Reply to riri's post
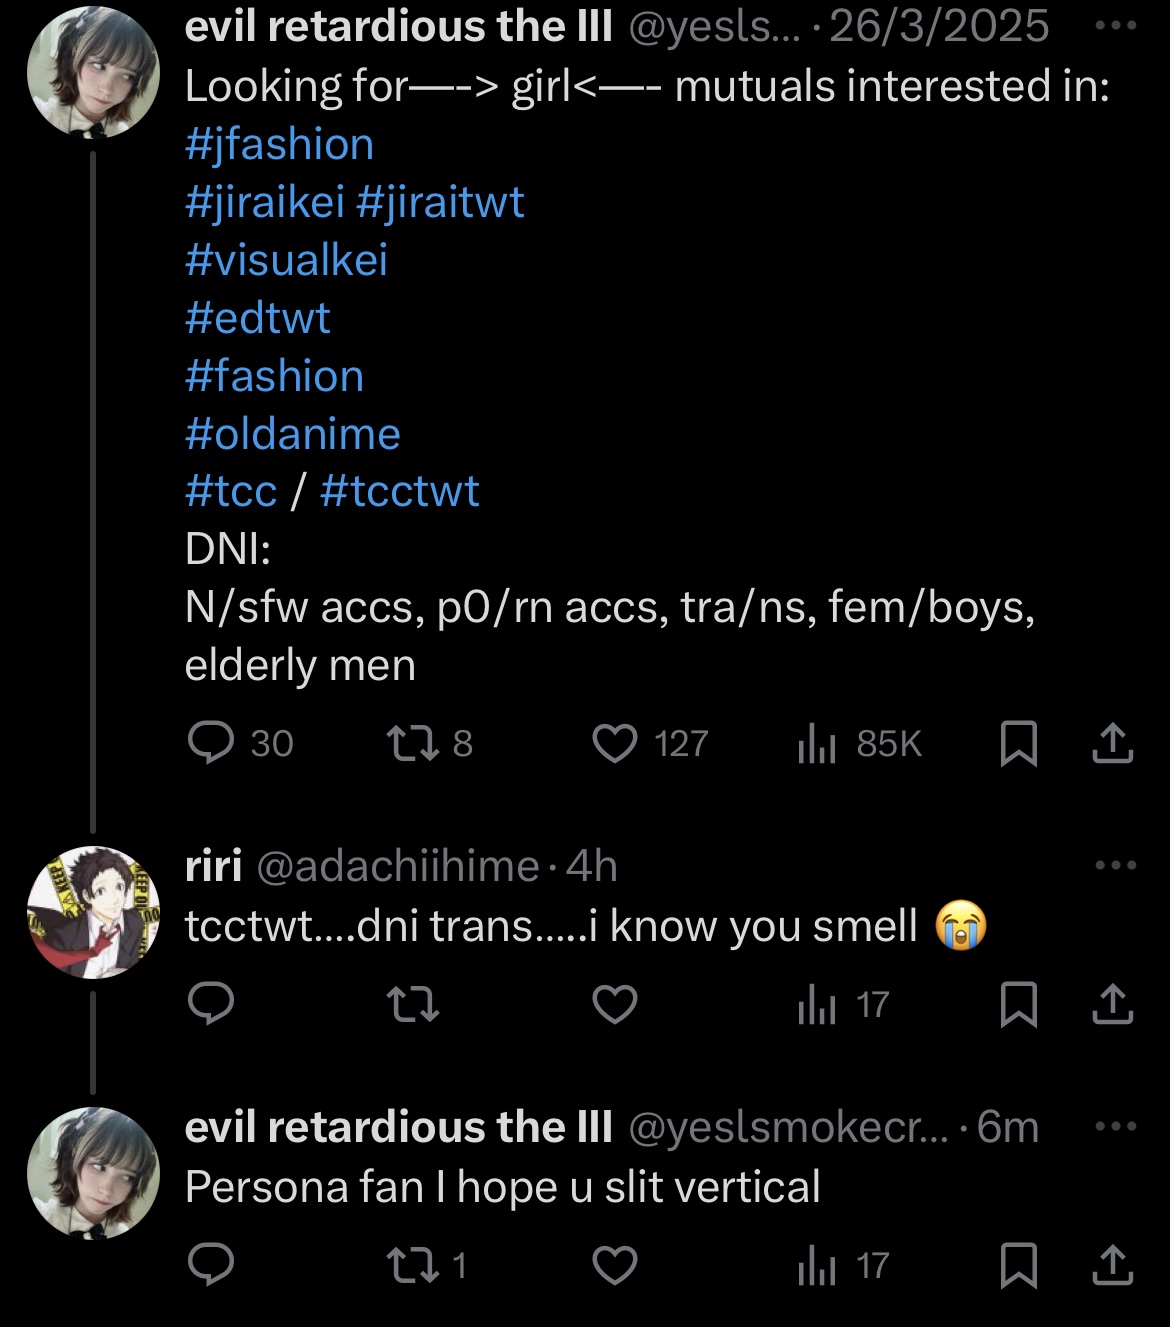 pyautogui.click(x=212, y=1004)
